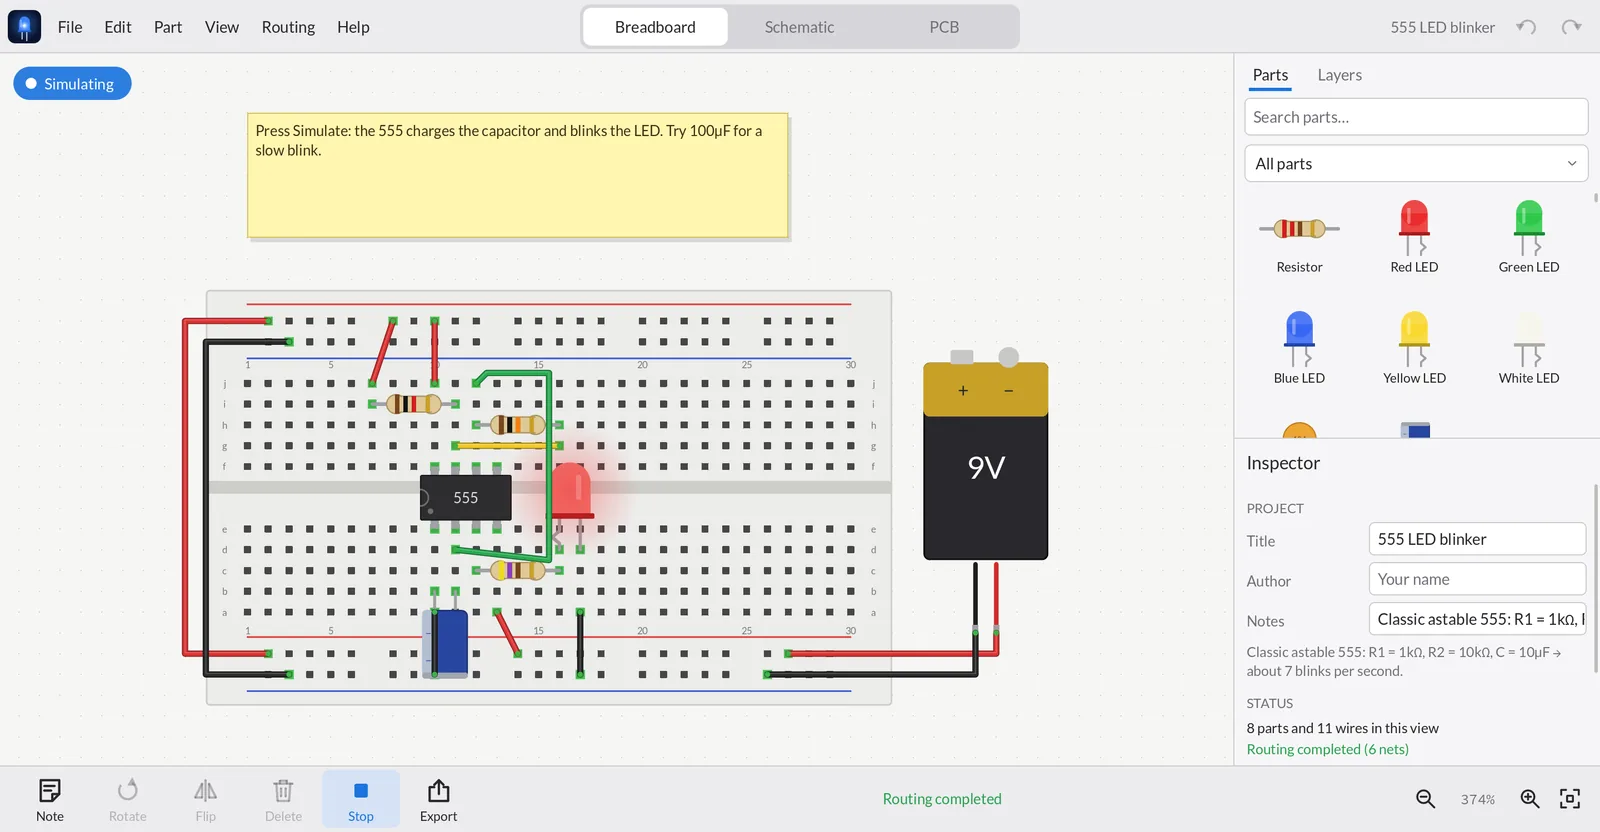
Task: Switch to the PCB view
Action: coord(944,27)
